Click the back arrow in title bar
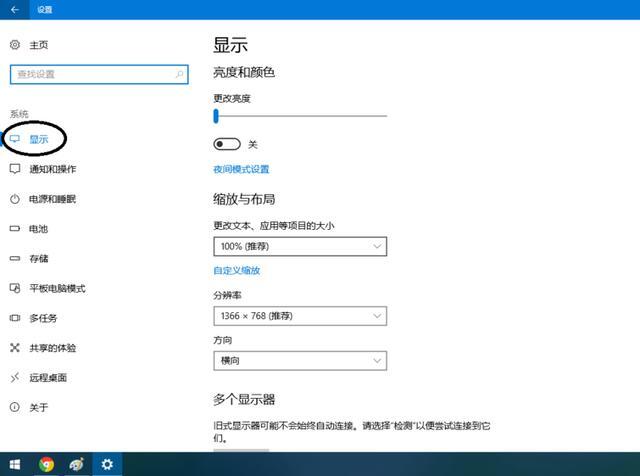Viewport: 640px width, 476px height. click(15, 9)
